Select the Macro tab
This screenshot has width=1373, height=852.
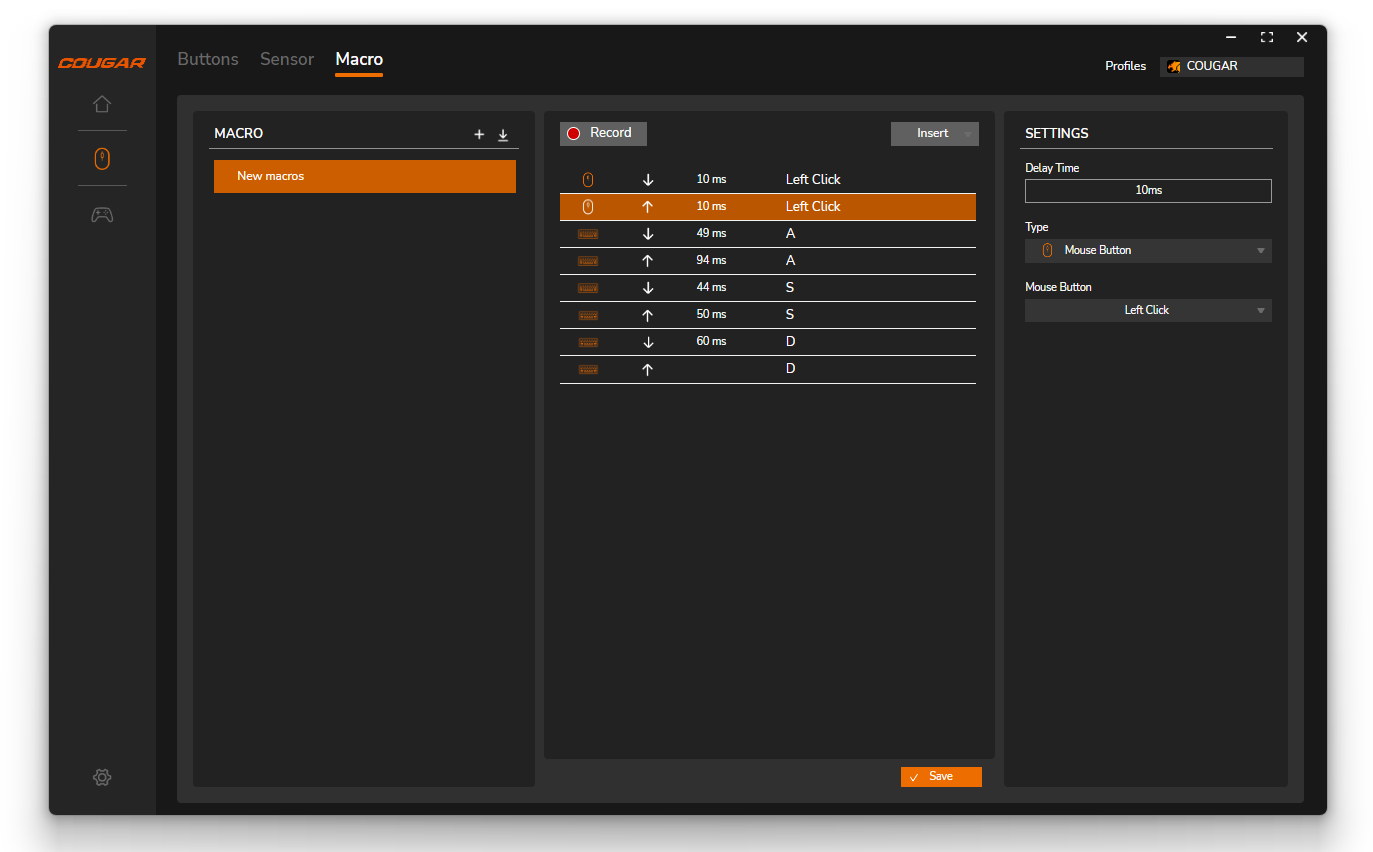pos(359,59)
